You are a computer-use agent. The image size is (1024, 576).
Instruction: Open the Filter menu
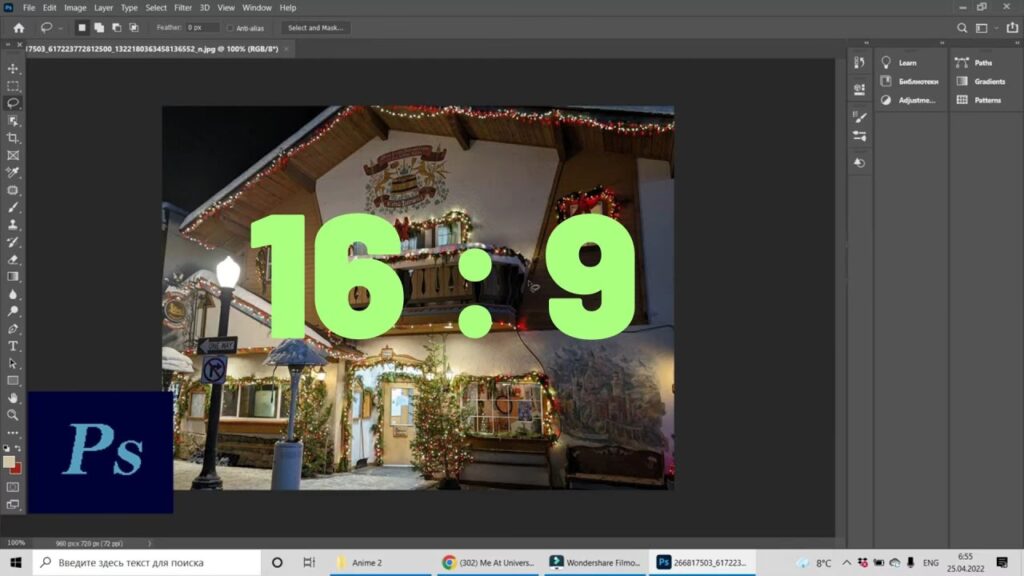[x=183, y=8]
